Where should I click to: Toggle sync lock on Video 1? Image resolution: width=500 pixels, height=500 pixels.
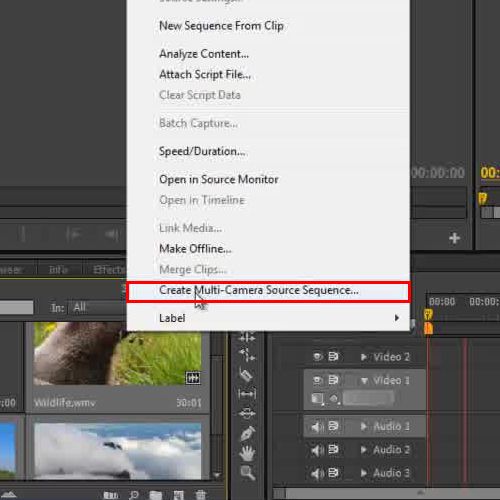333,380
